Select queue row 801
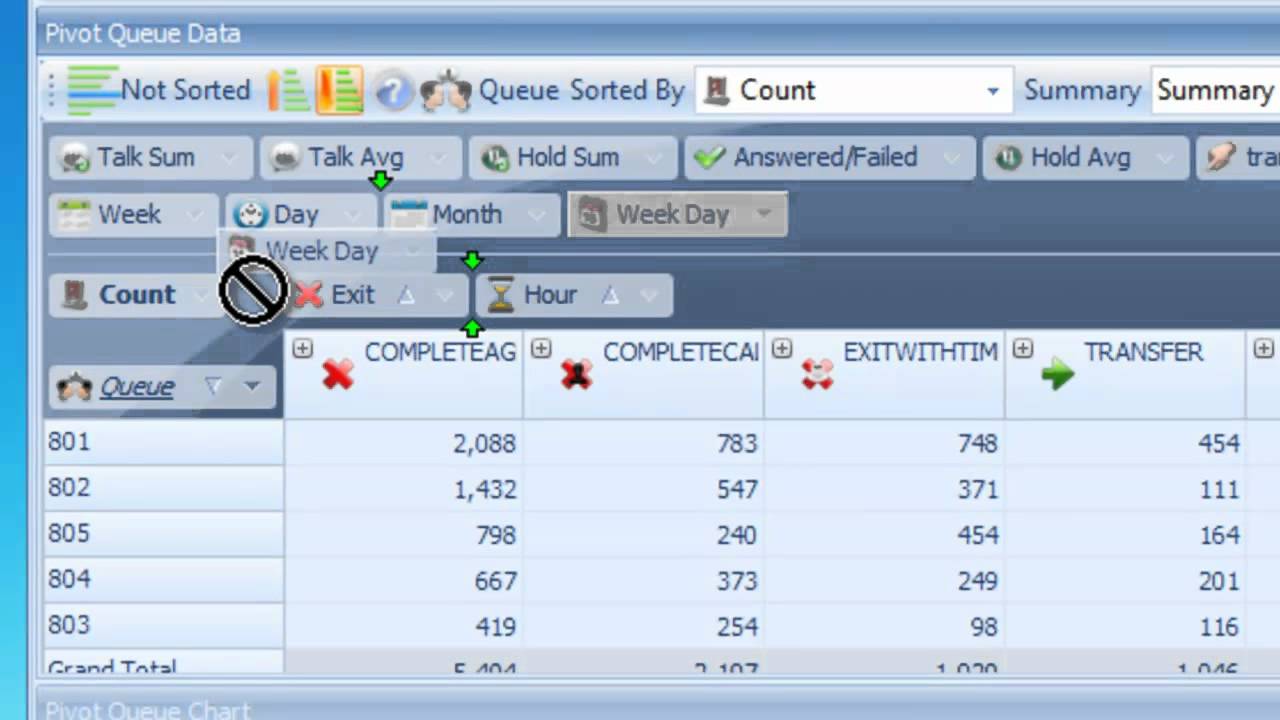 click(x=164, y=442)
